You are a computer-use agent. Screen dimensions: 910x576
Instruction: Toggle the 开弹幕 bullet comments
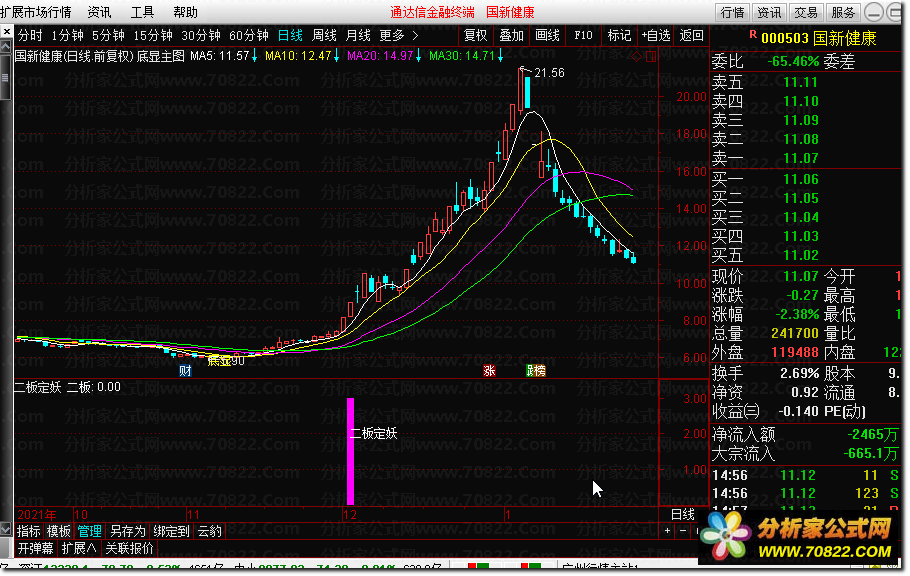point(35,549)
